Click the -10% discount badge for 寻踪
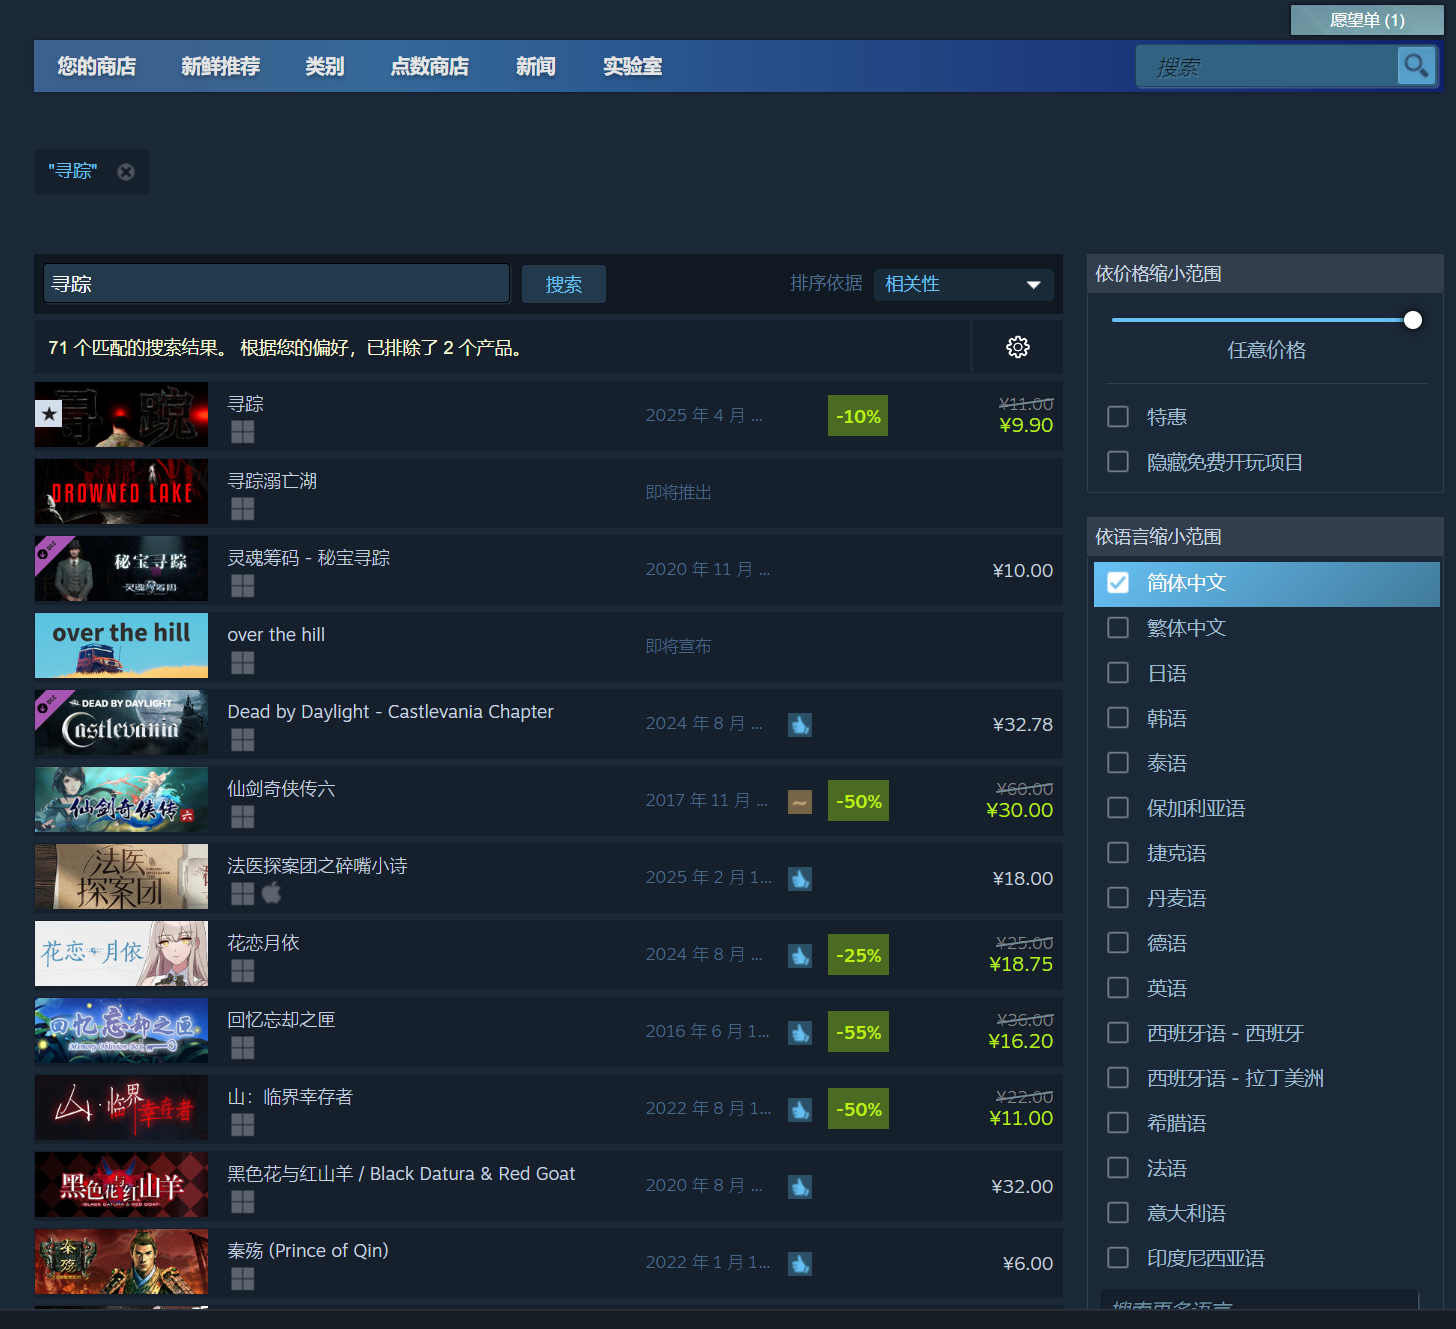1456x1329 pixels. 858,416
